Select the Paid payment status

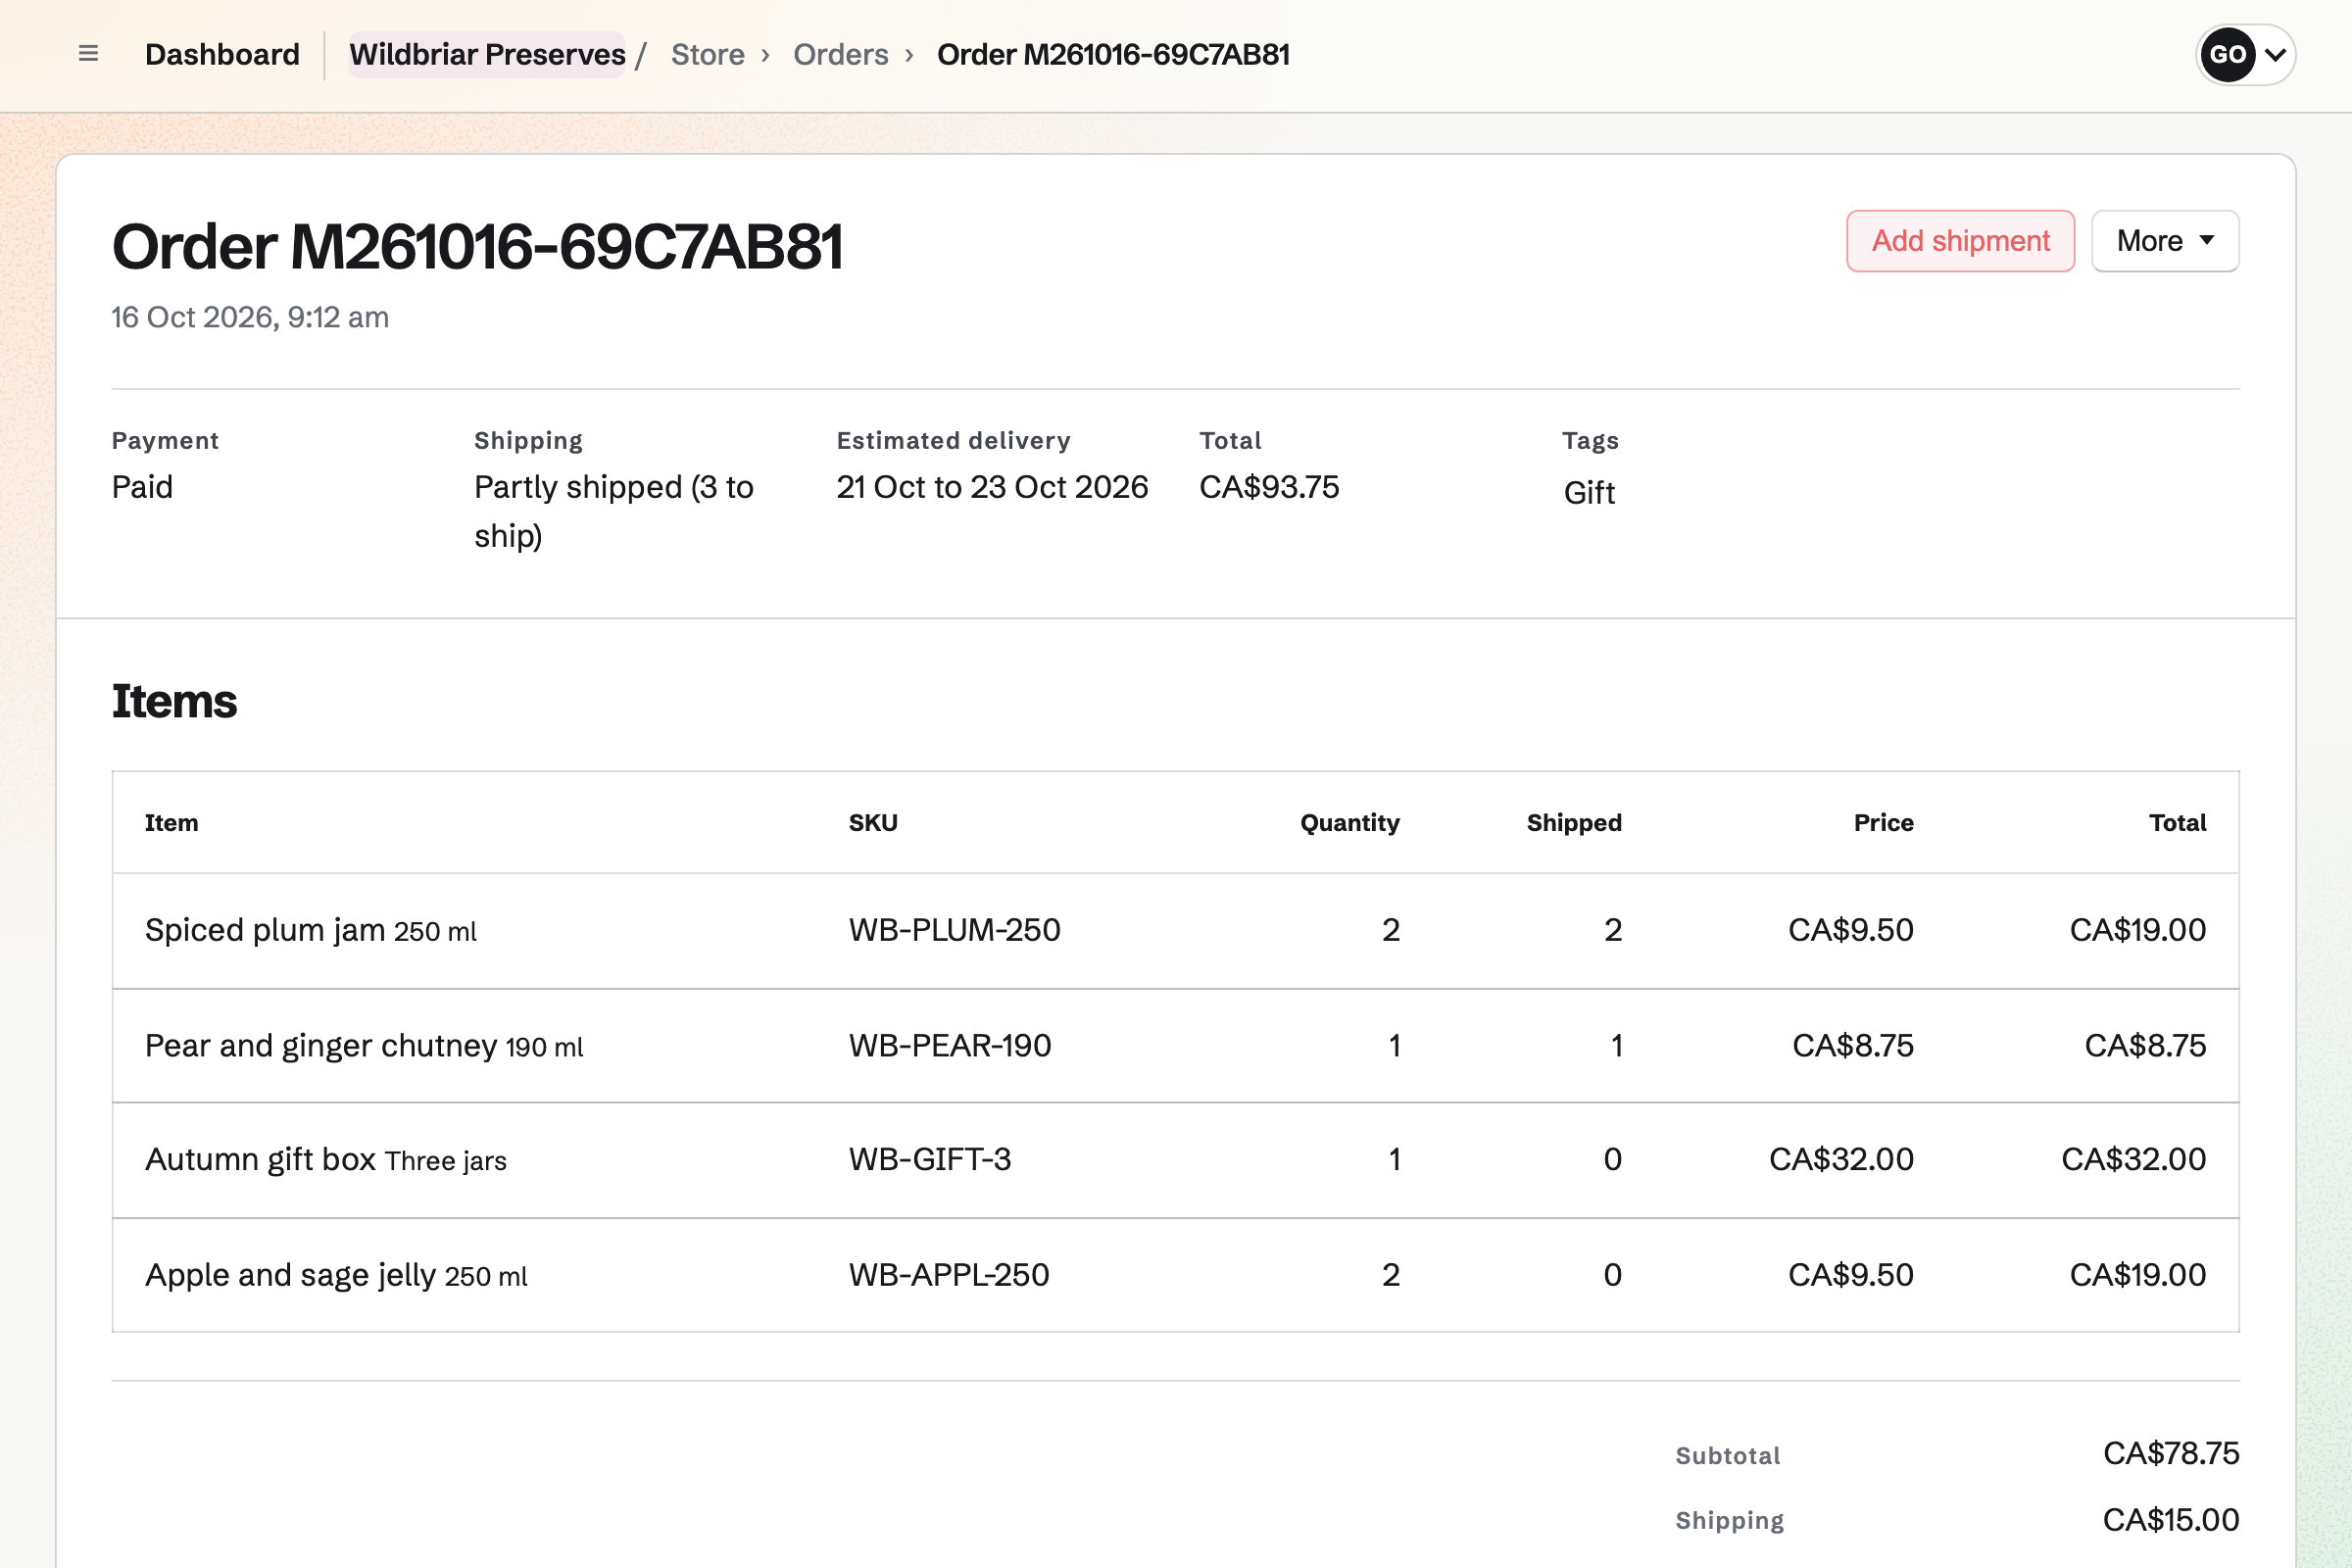pos(142,487)
